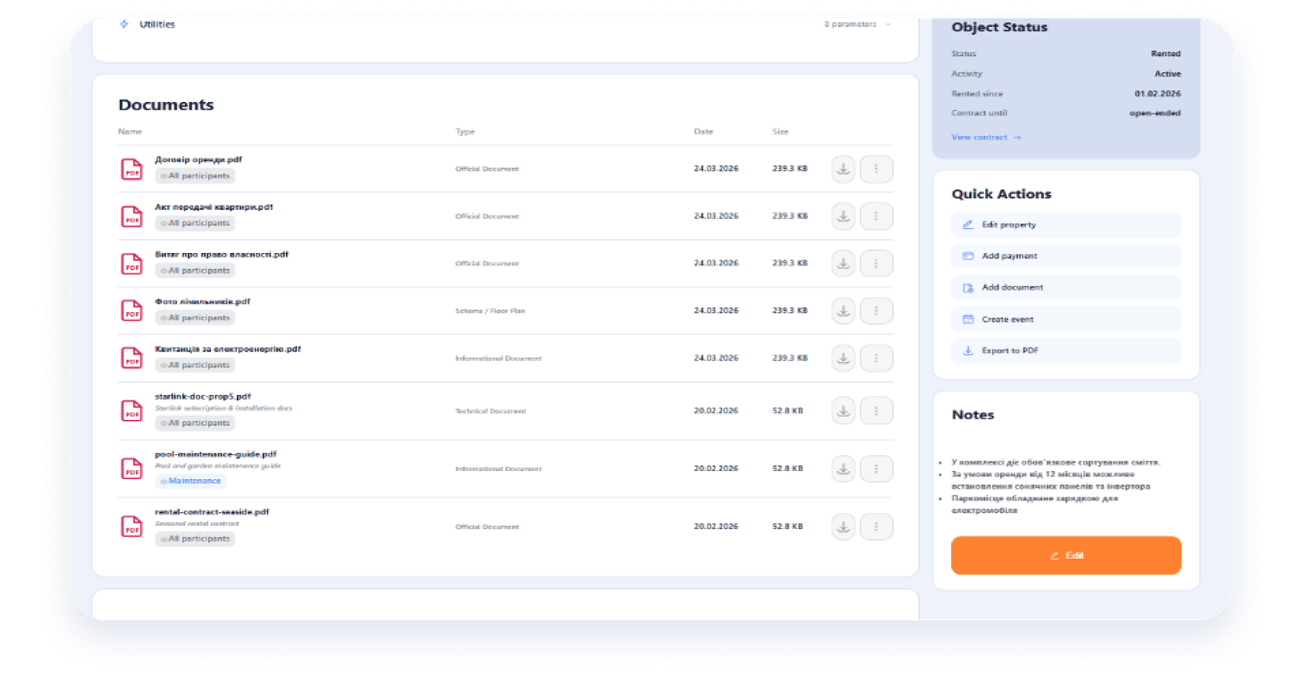Click the orange Edit button under Notes

pos(1066,555)
